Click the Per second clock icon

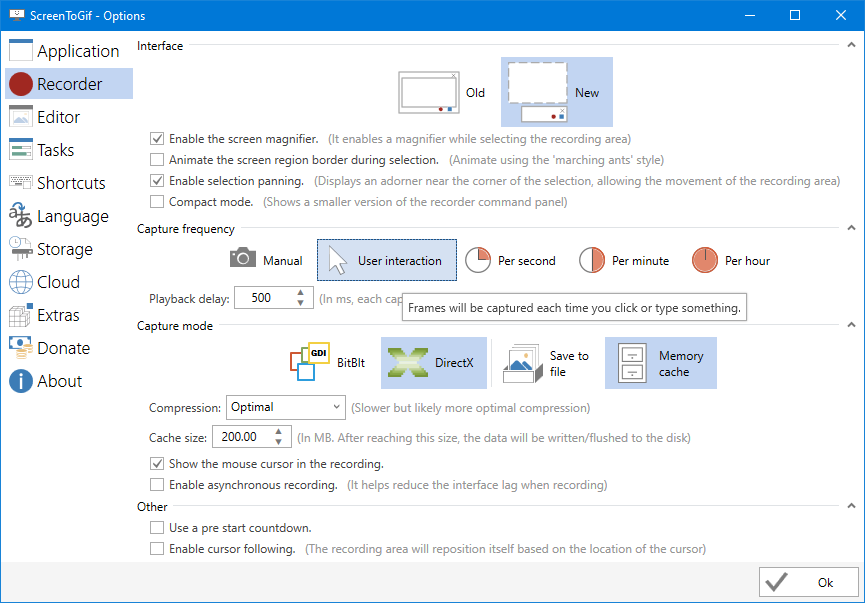tap(477, 260)
